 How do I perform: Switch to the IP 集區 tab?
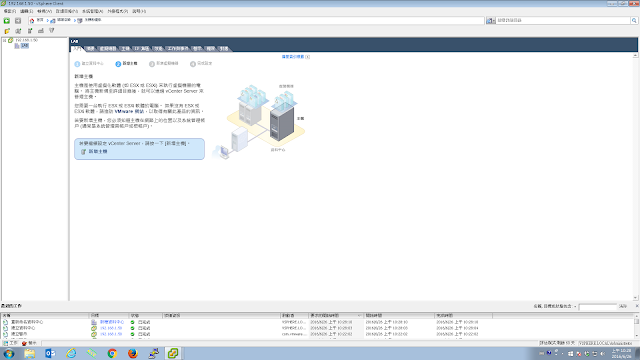(x=142, y=49)
